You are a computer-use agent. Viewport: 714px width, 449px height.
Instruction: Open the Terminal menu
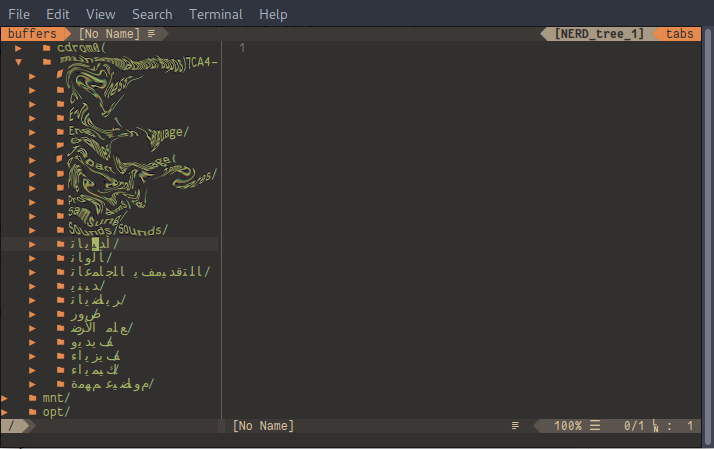tap(216, 15)
